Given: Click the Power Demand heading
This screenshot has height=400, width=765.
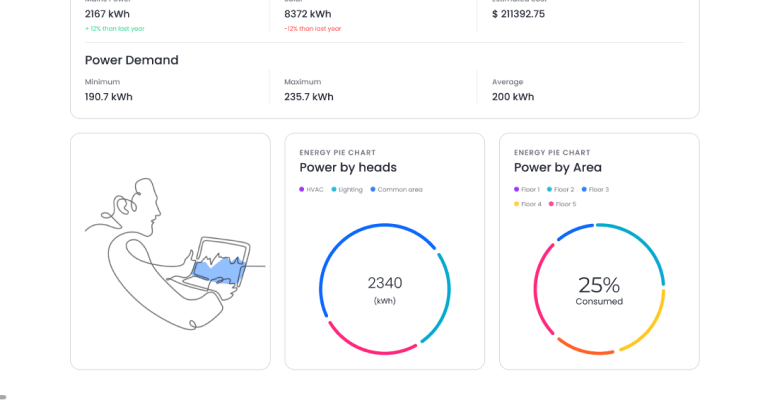Looking at the screenshot, I should tap(132, 60).
